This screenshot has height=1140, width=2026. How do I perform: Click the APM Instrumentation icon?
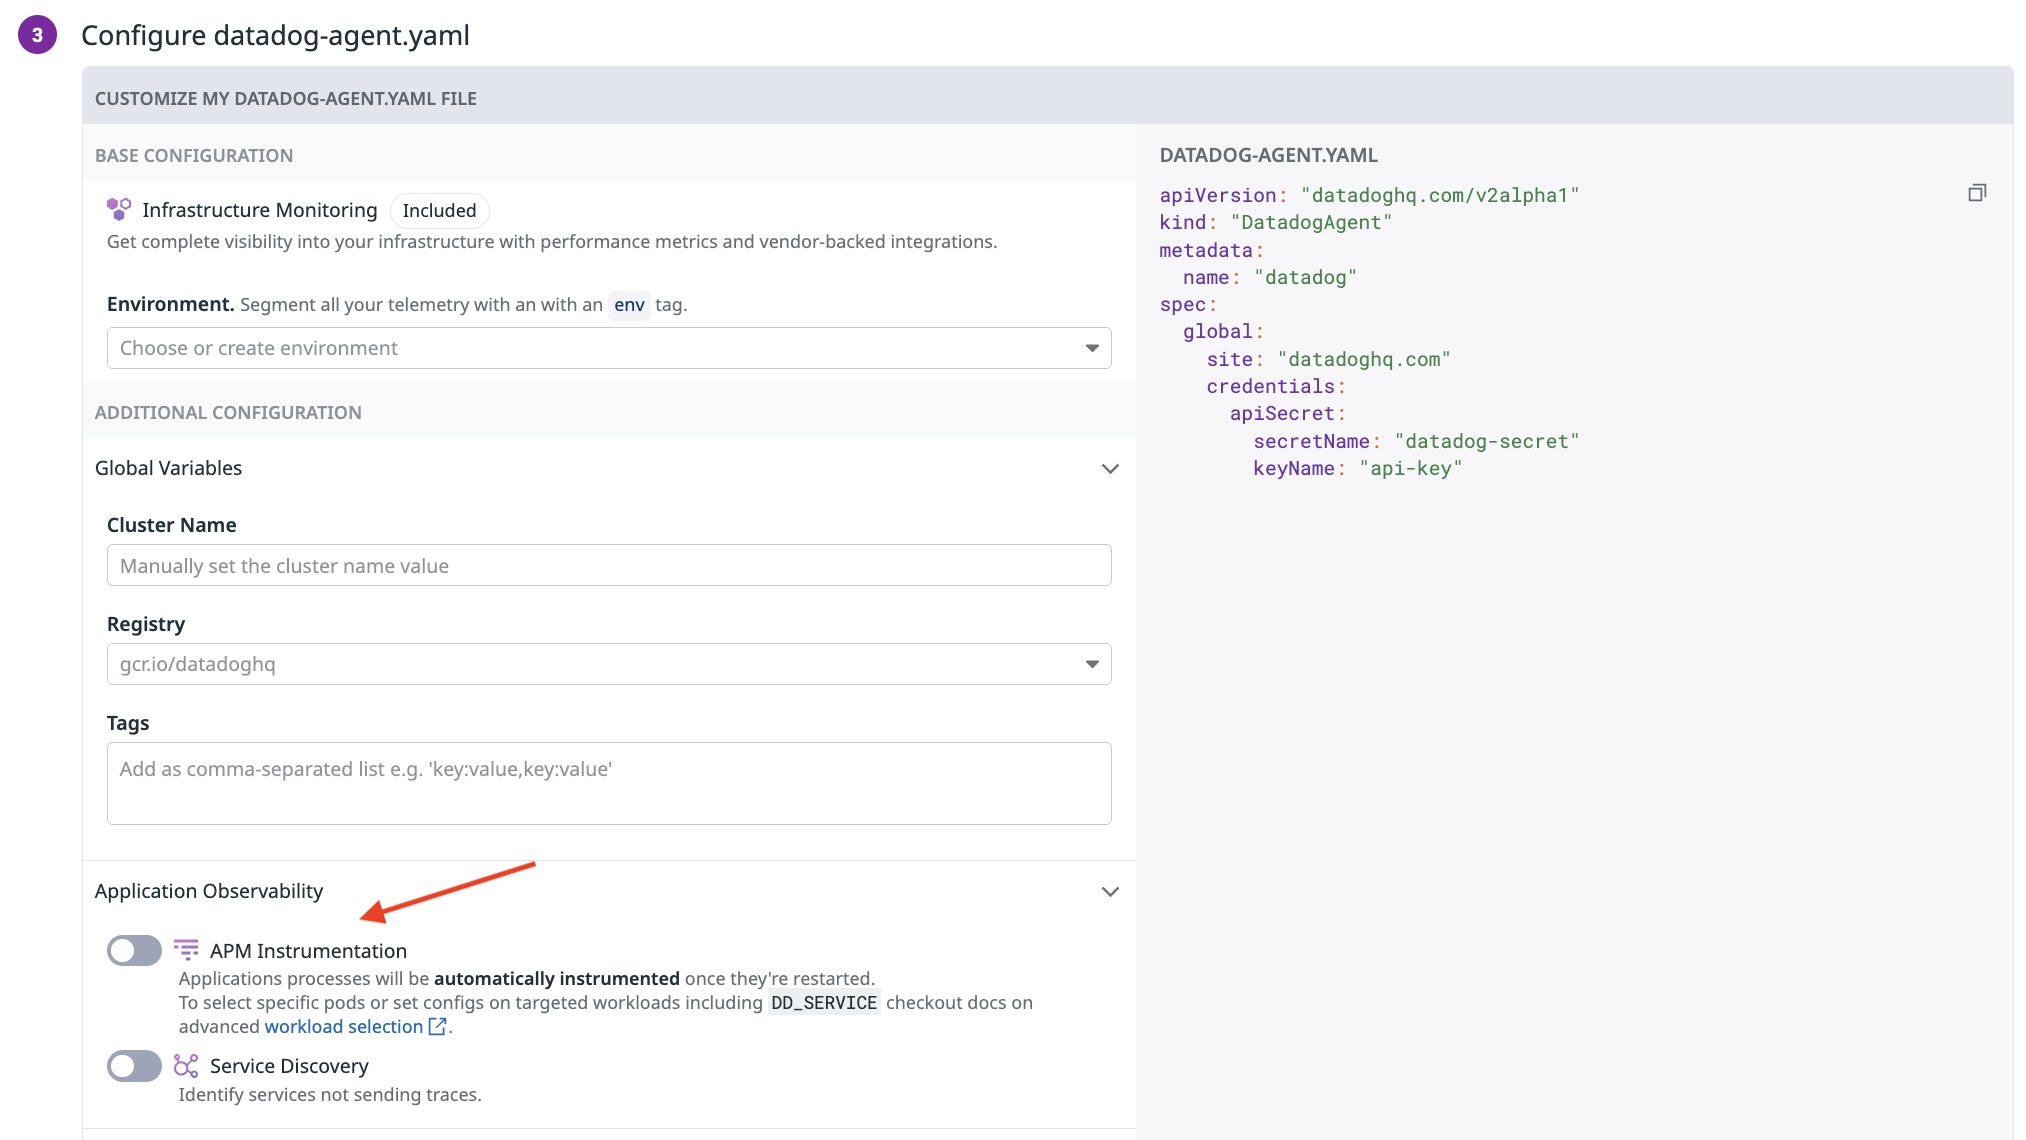(186, 949)
